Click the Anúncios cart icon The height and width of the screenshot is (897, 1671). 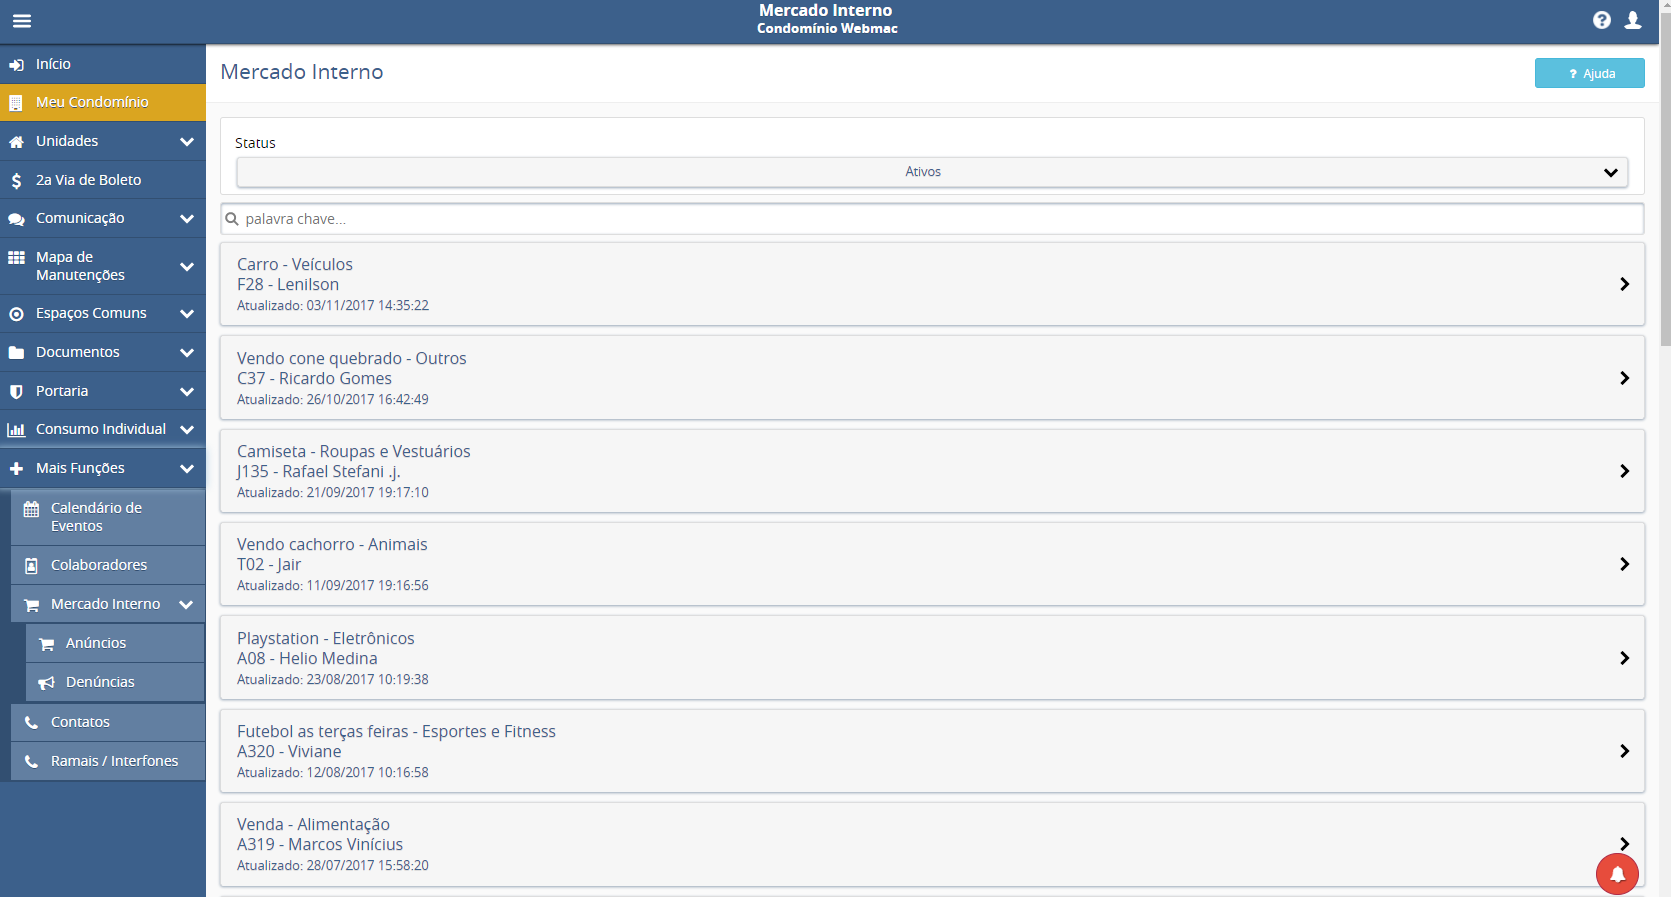(46, 644)
